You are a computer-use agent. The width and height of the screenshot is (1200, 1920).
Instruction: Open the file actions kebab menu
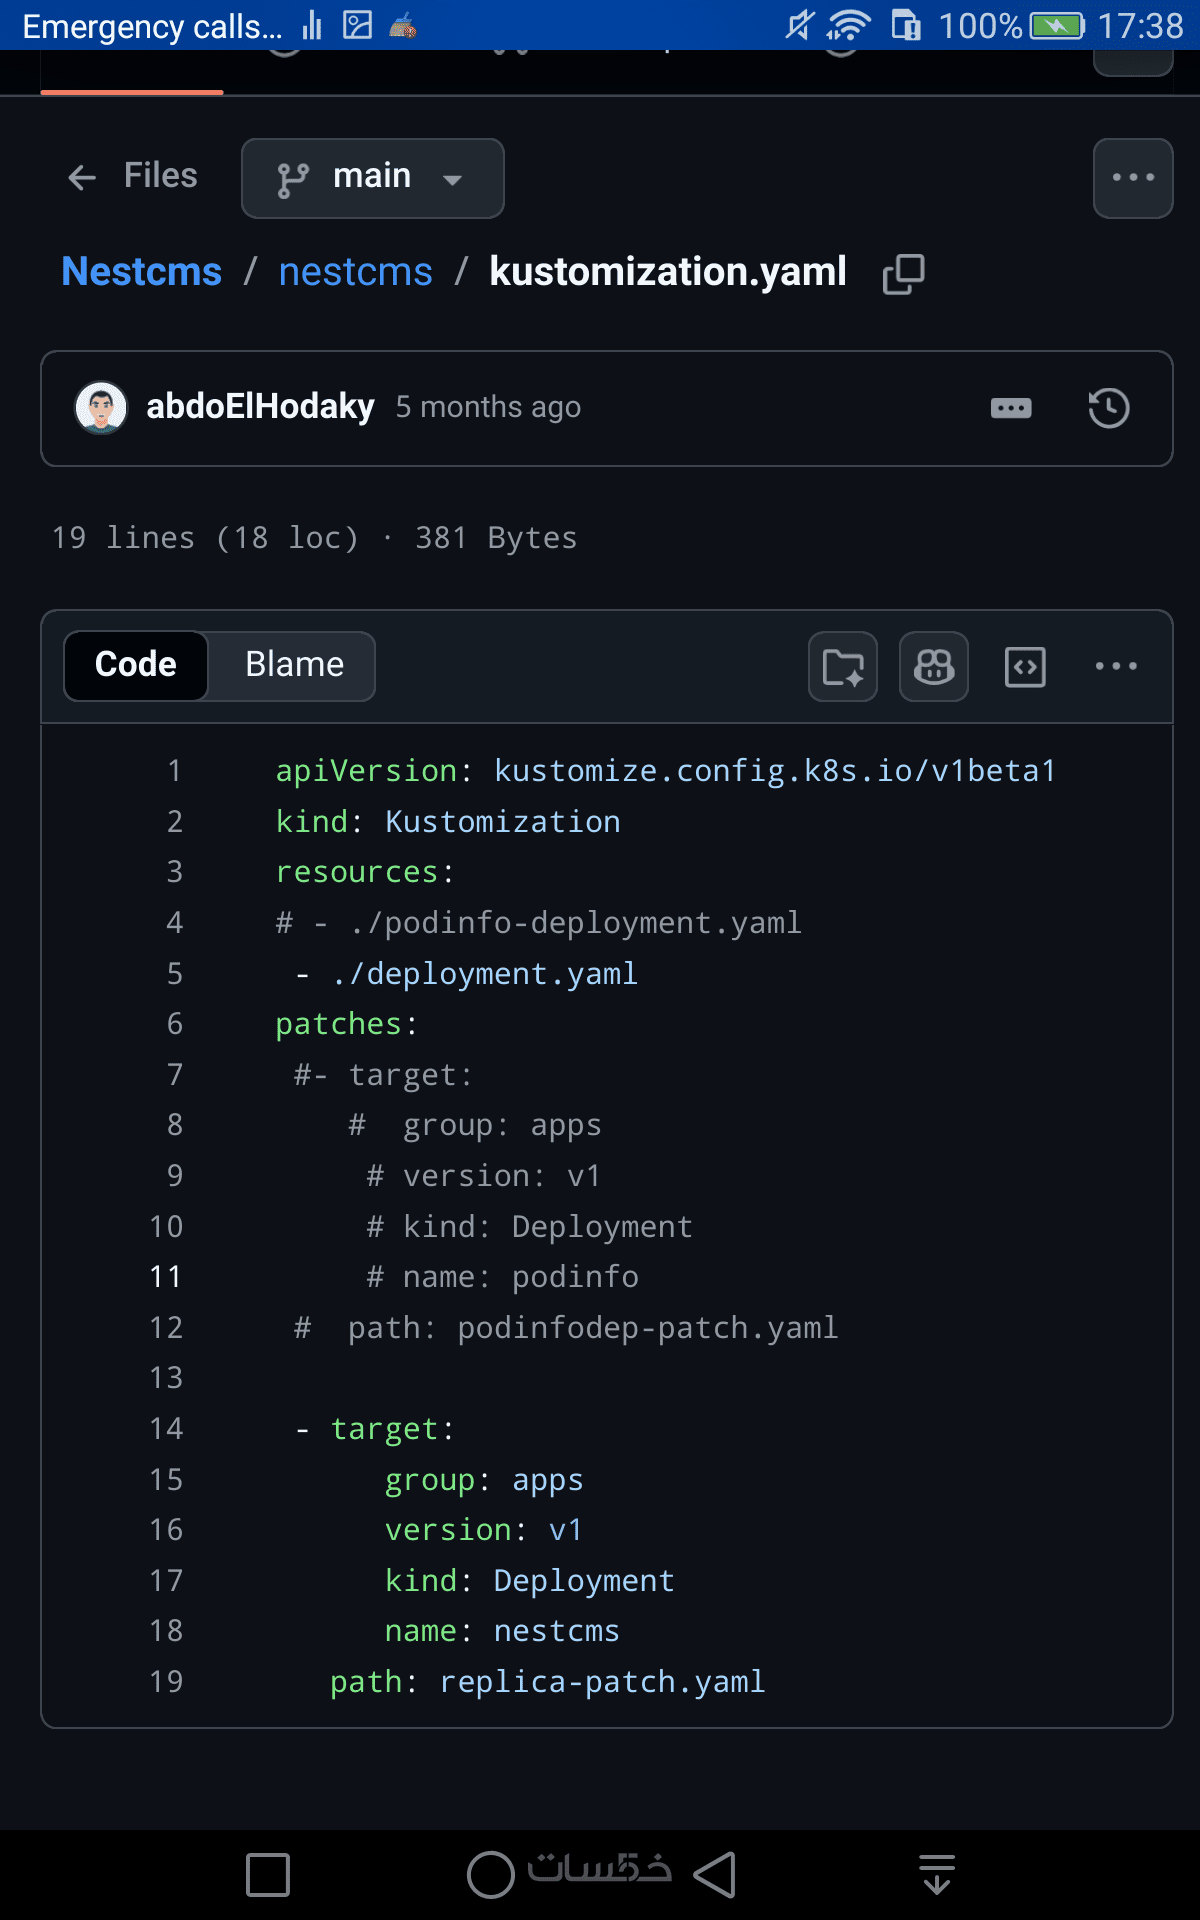[x=1116, y=667]
